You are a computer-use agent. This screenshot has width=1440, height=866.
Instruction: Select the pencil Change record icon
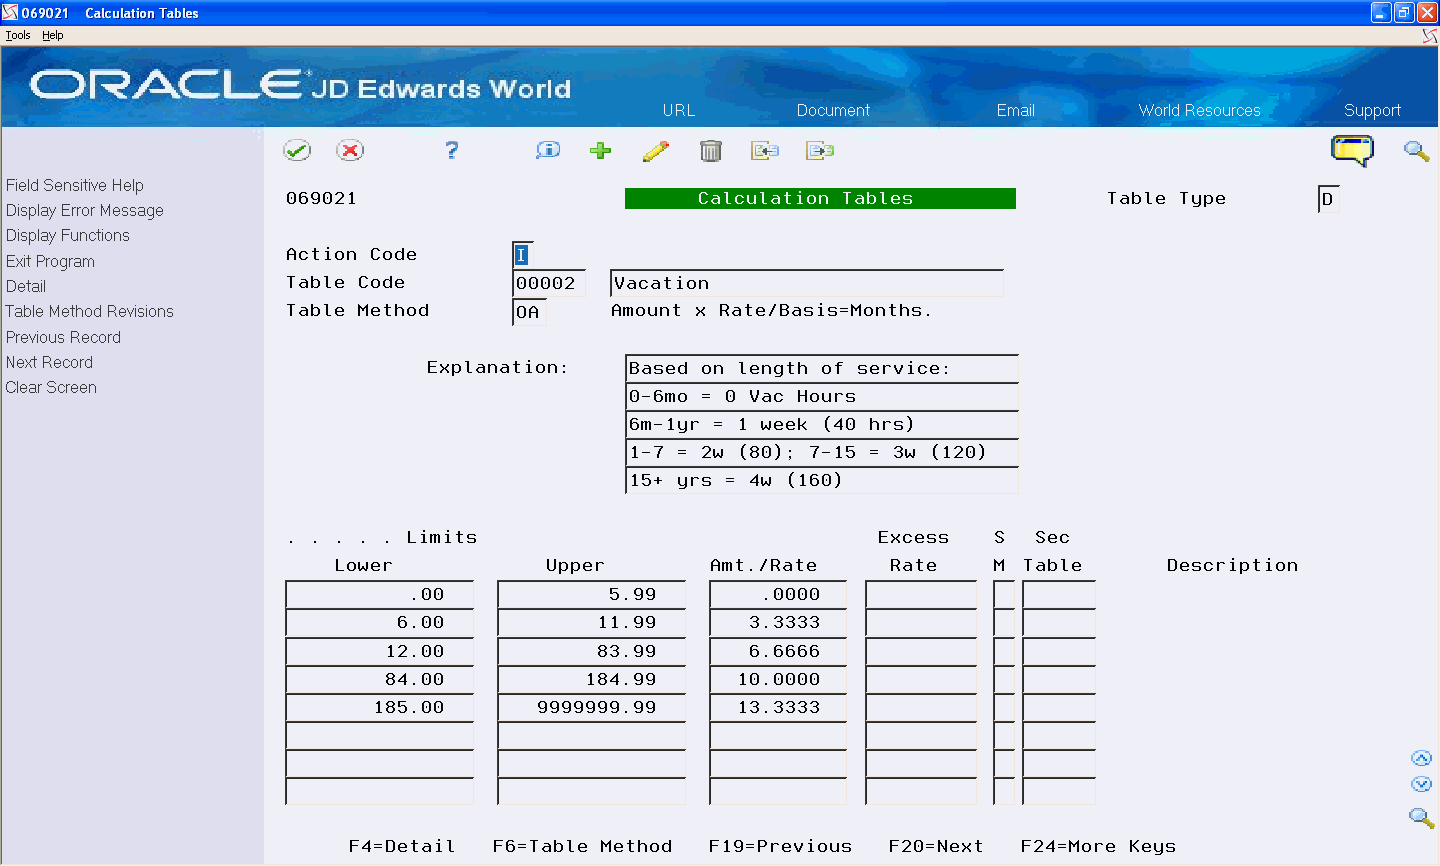pos(656,151)
